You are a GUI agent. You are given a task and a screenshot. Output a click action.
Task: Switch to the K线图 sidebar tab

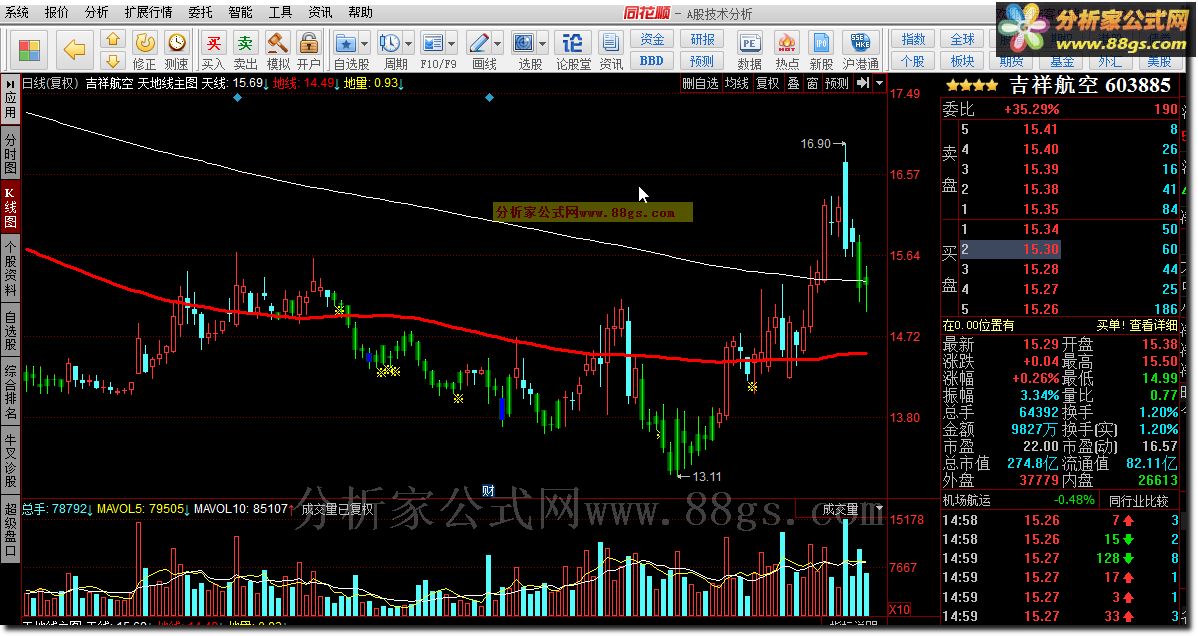11,207
